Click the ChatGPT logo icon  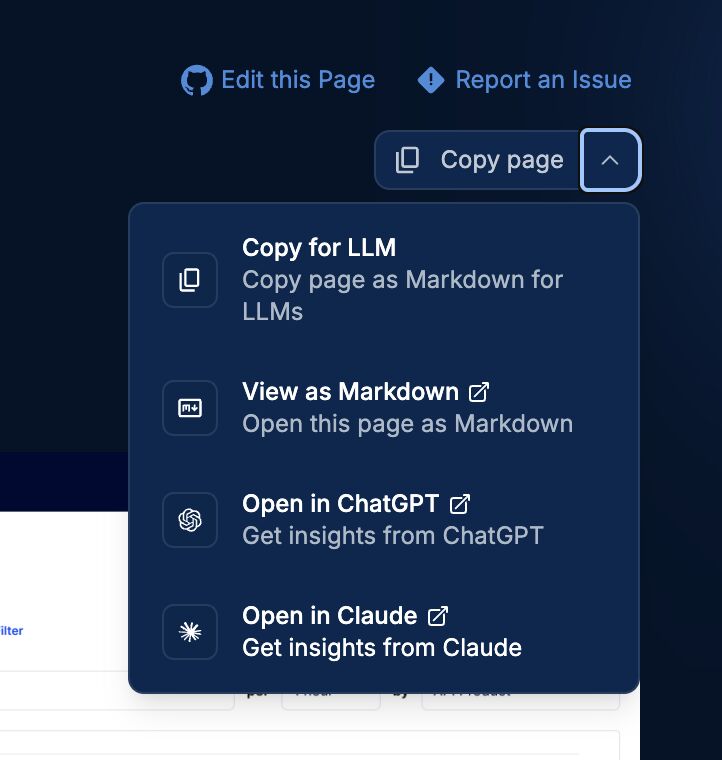190,520
